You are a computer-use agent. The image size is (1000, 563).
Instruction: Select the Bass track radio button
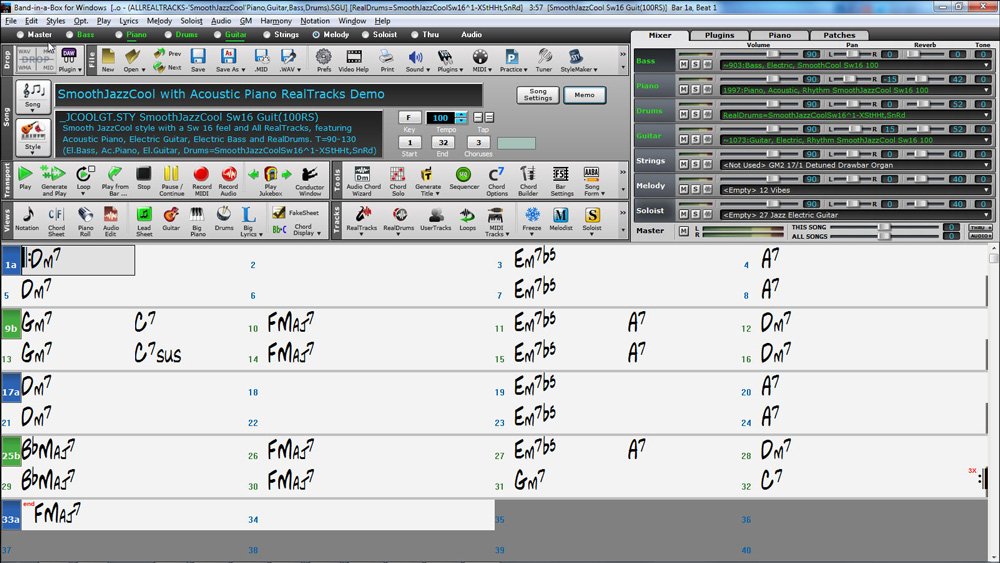(x=70, y=34)
